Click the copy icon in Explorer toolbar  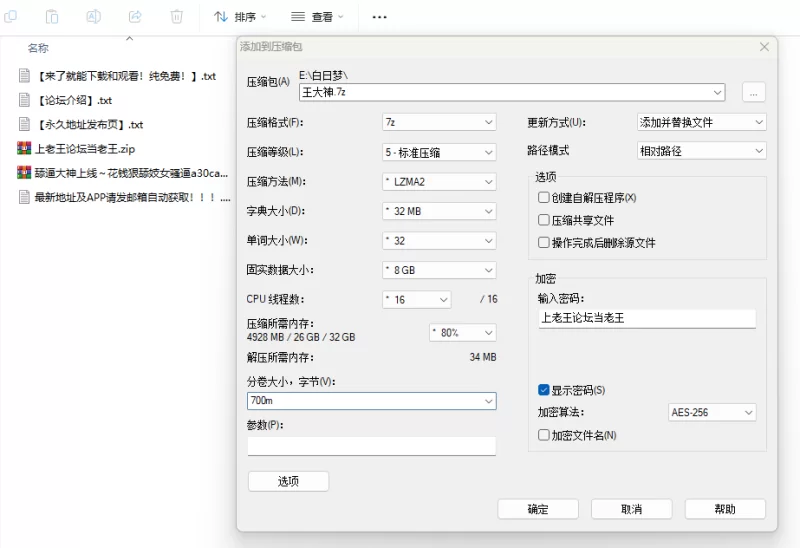point(10,17)
